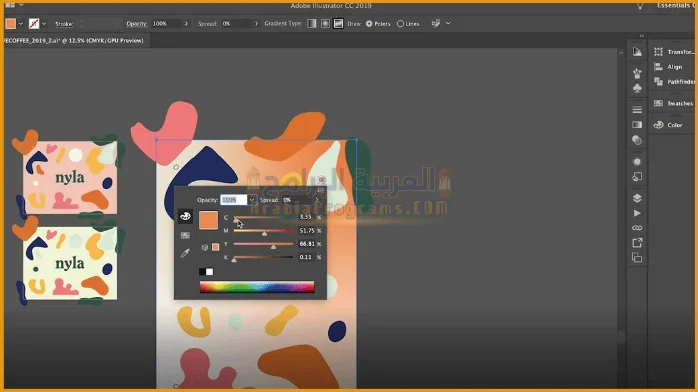Collapse the panel dock double-arrow
698x392 pixels.
[642, 36]
